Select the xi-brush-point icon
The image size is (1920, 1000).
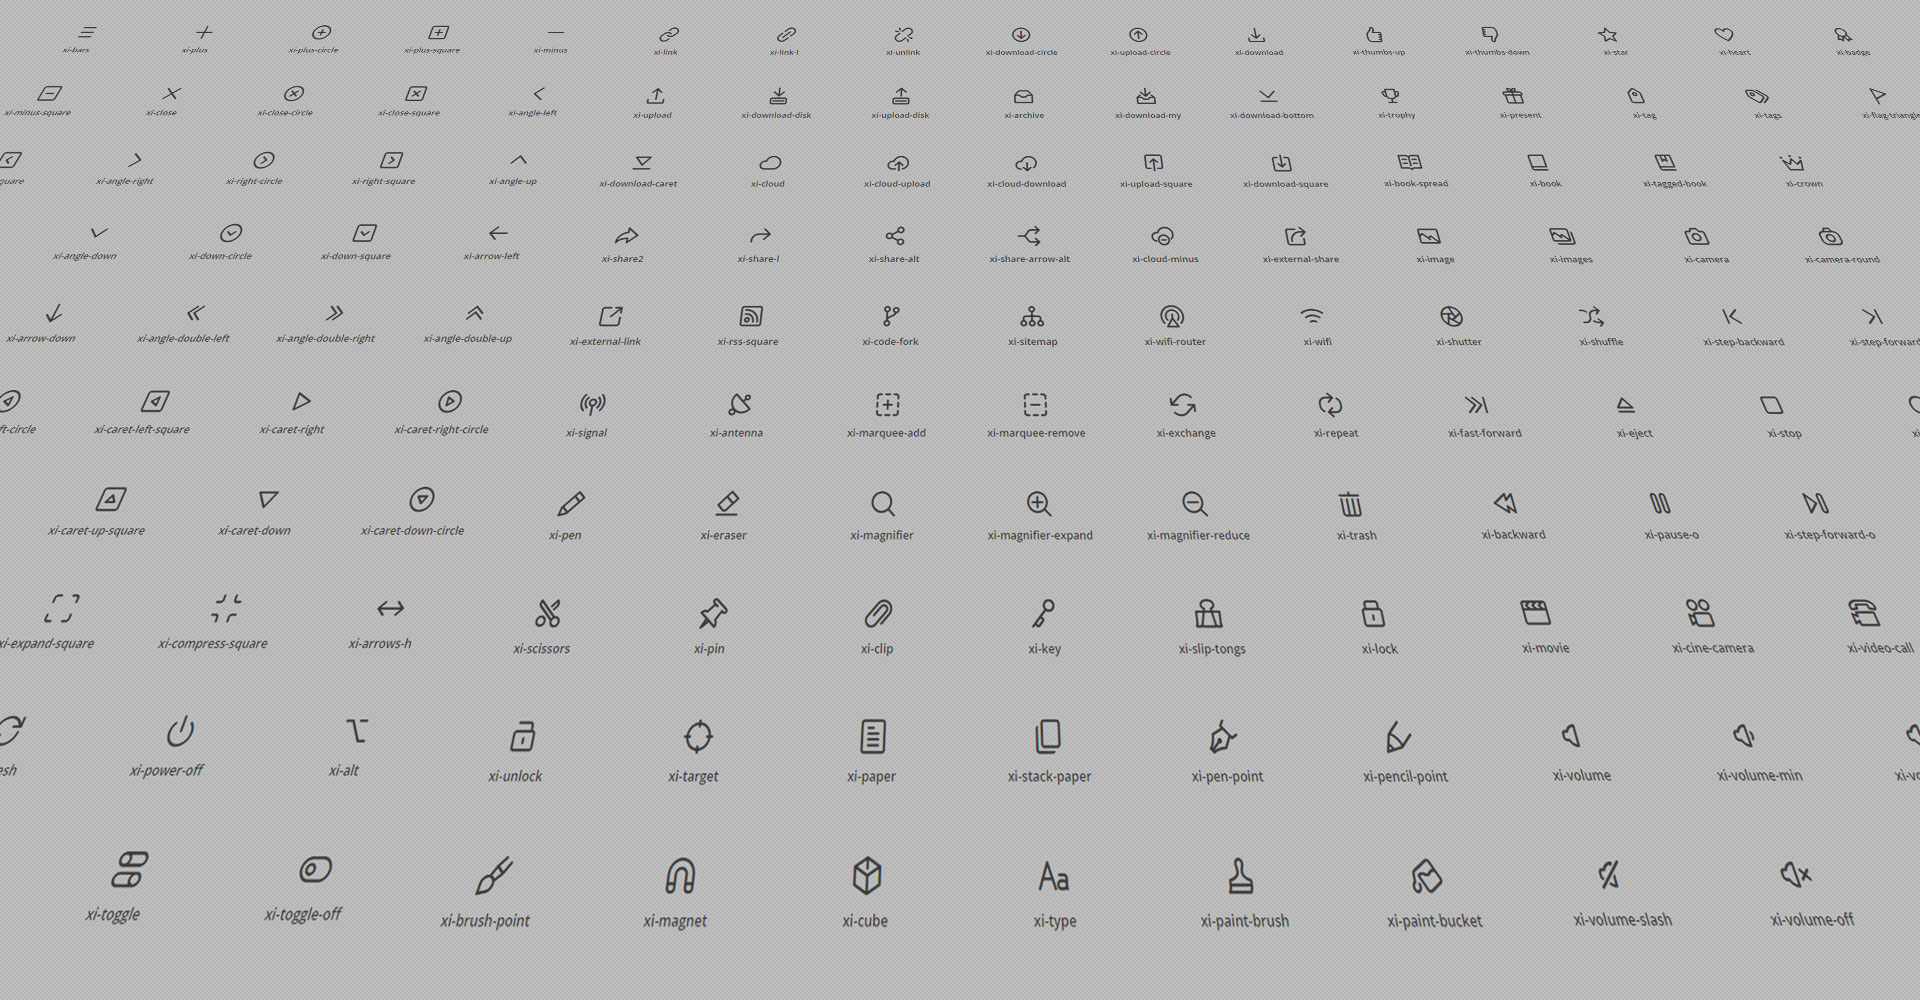click(x=494, y=876)
